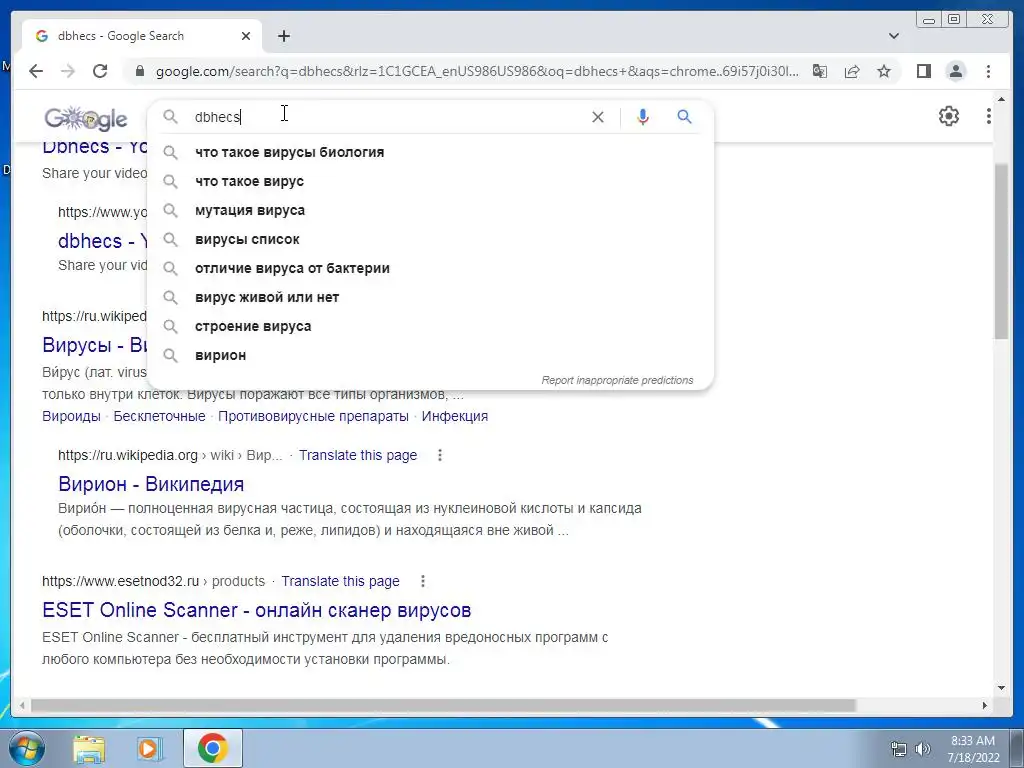Screen dimensions: 1024x768
Task: Choose suggestion мутация вируса
Action: pyautogui.click(x=430, y=210)
